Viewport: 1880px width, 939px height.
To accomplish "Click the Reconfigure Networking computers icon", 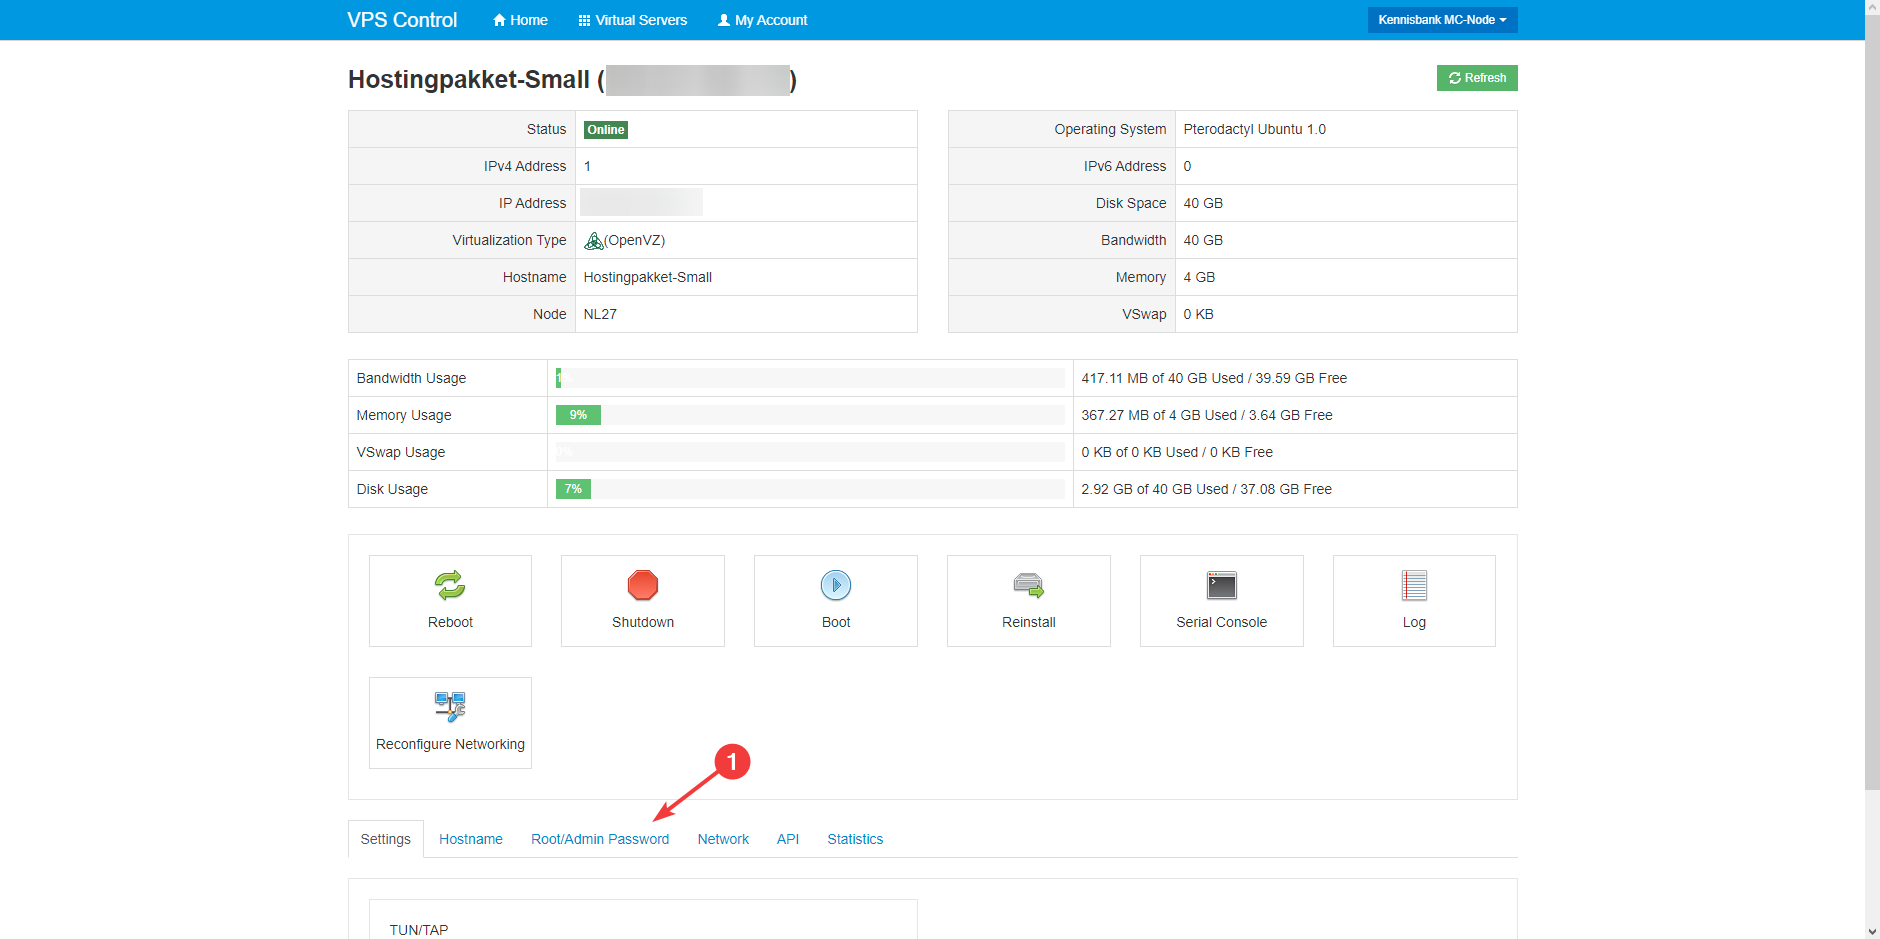I will pos(450,707).
